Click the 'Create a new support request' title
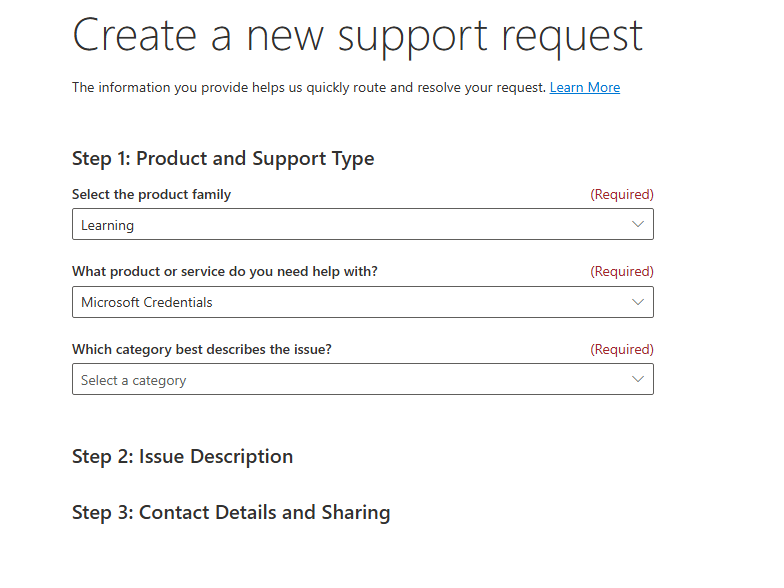 tap(357, 35)
